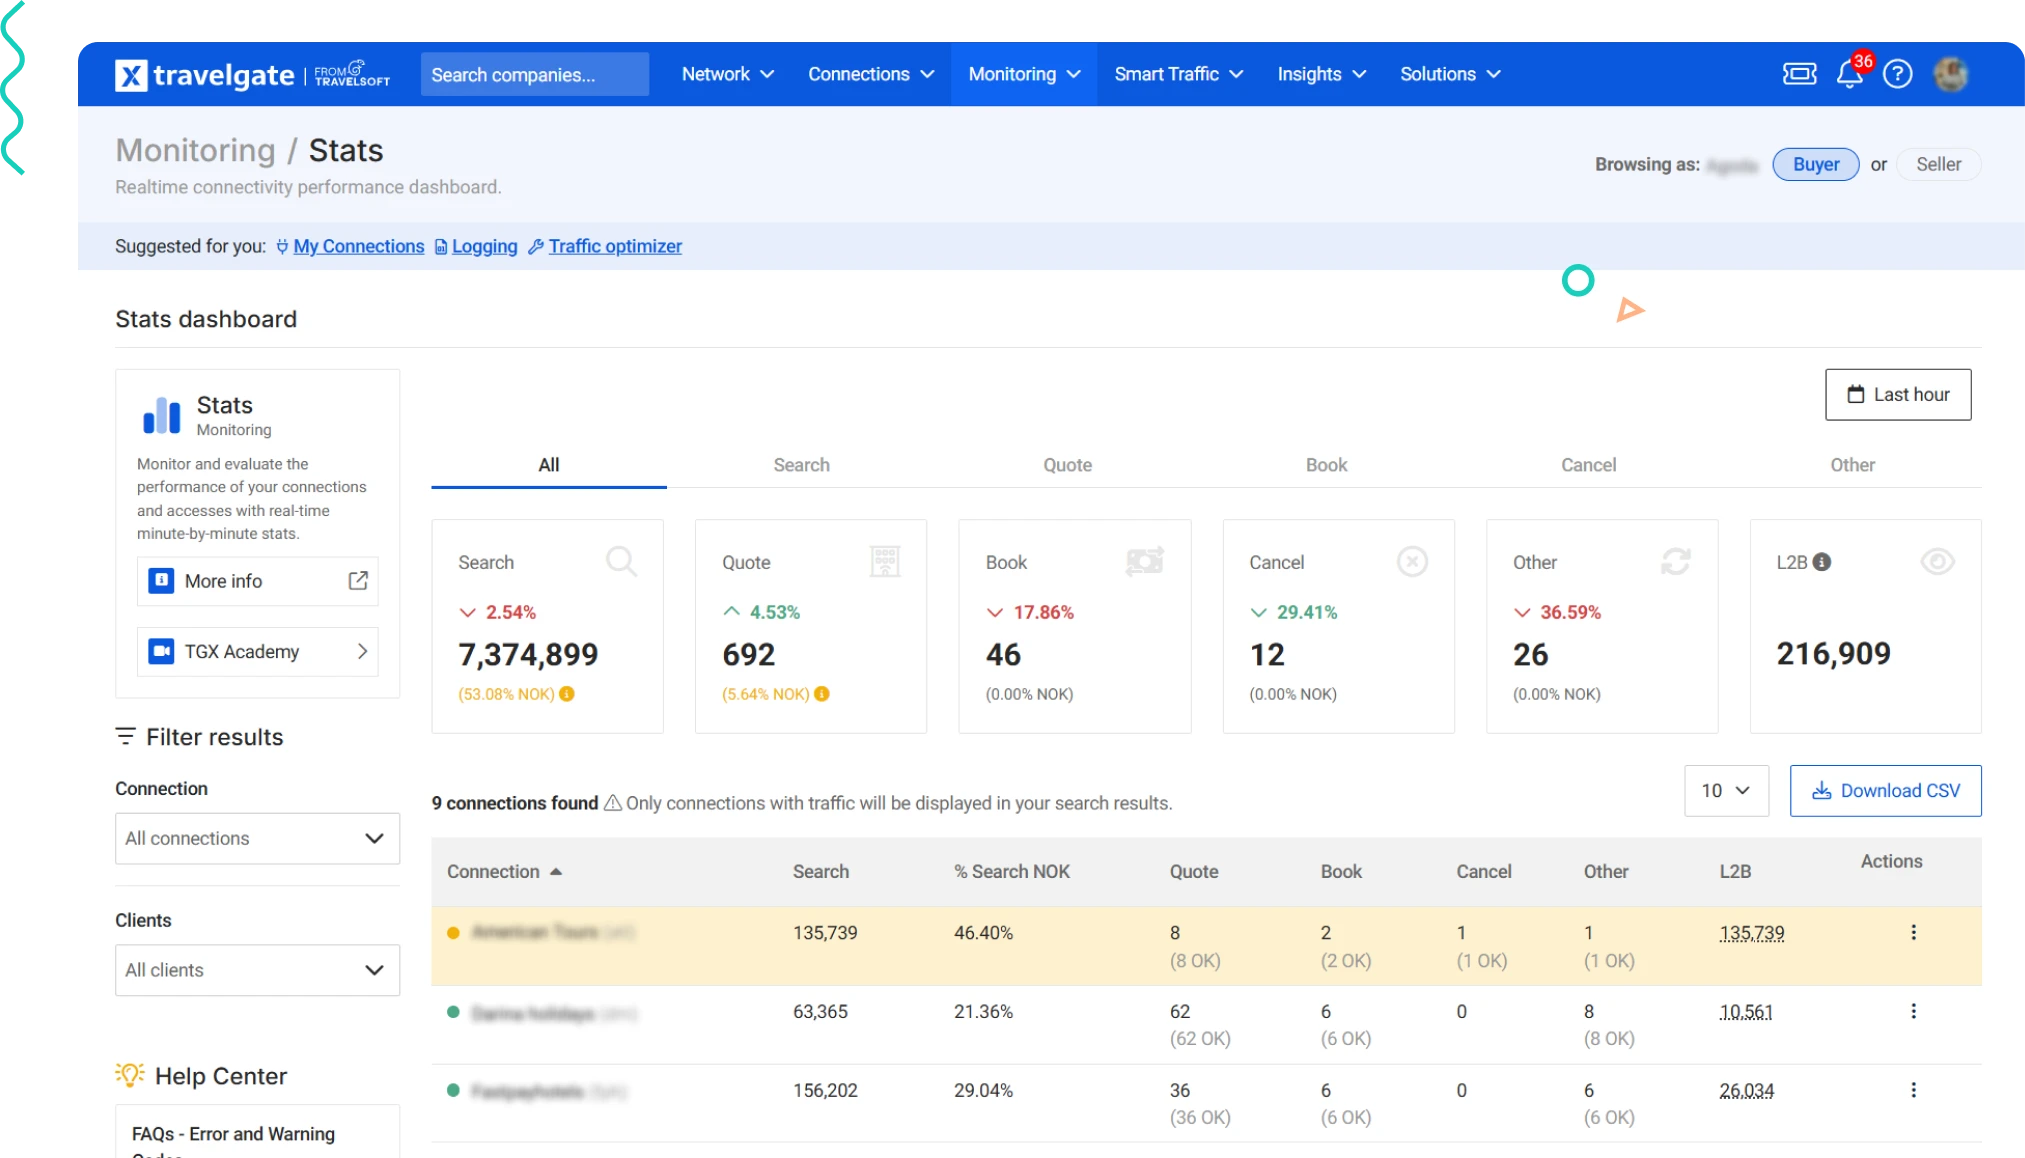Click the Quote NOK warning info icon

coord(822,694)
